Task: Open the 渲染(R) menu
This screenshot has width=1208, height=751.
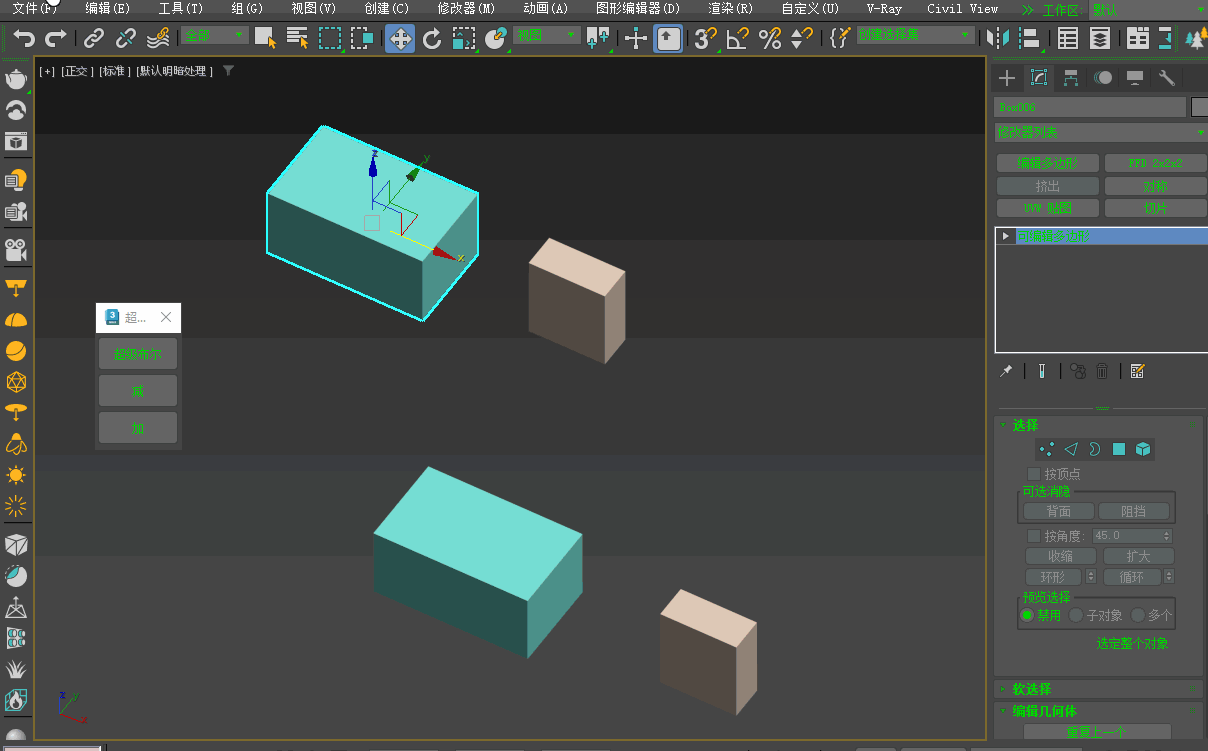Action: click(x=730, y=8)
